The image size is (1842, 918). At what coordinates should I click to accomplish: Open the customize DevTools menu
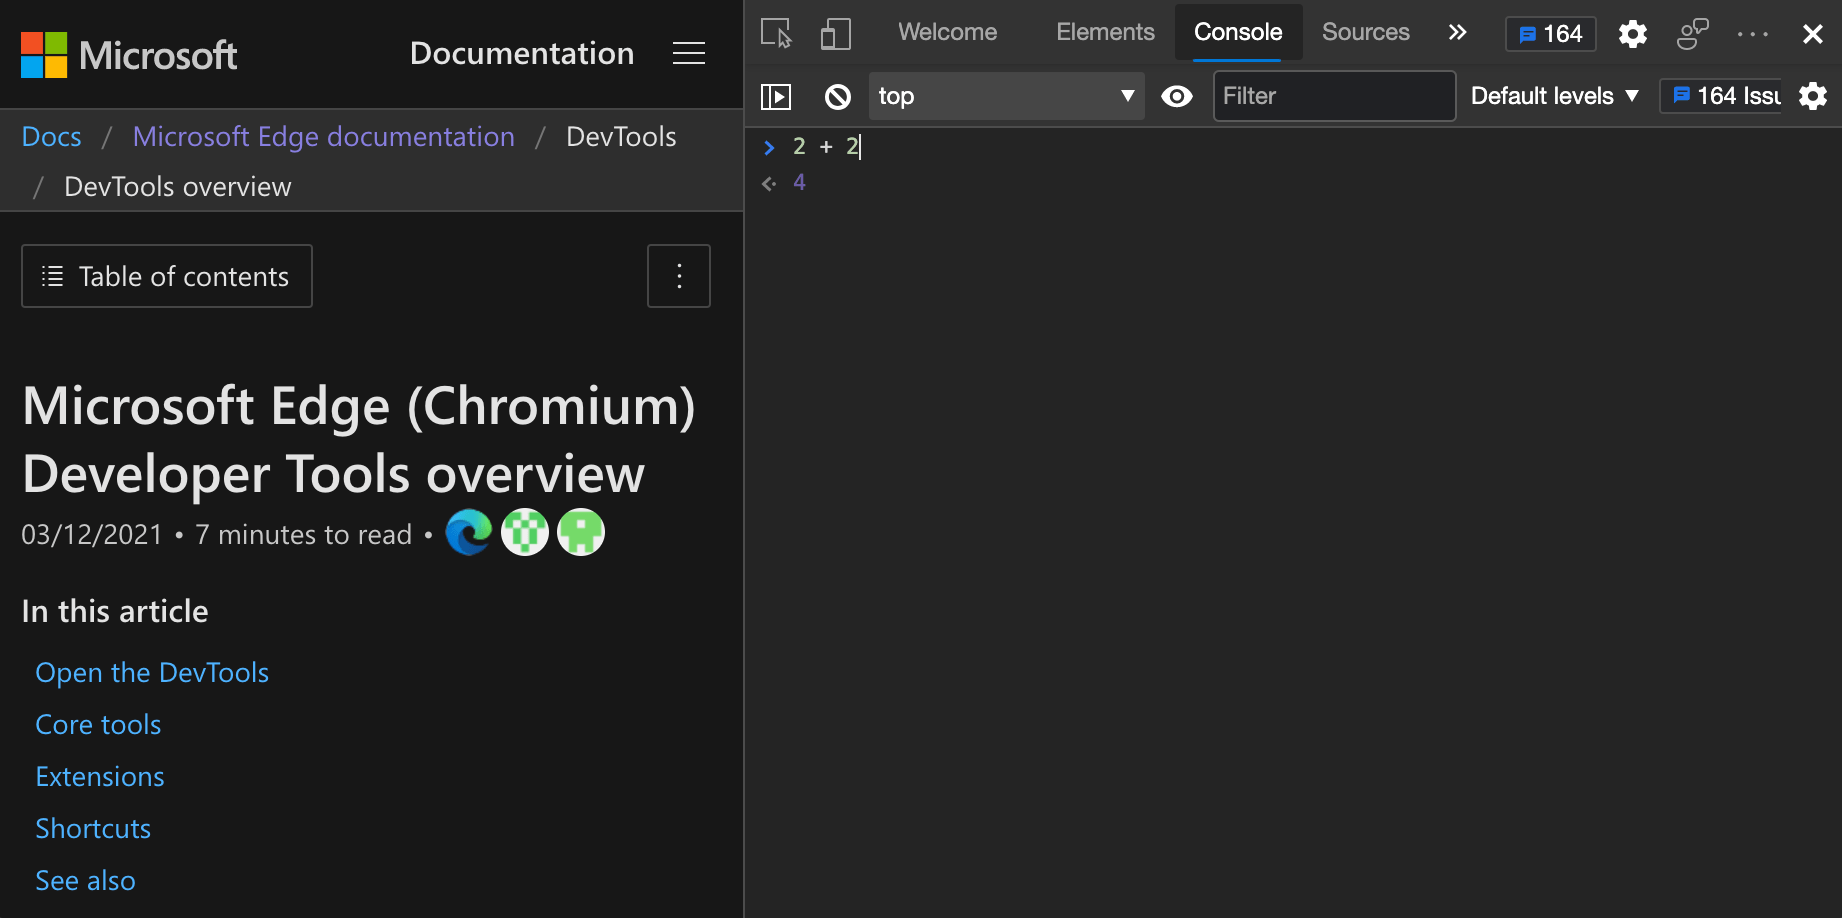(x=1752, y=33)
